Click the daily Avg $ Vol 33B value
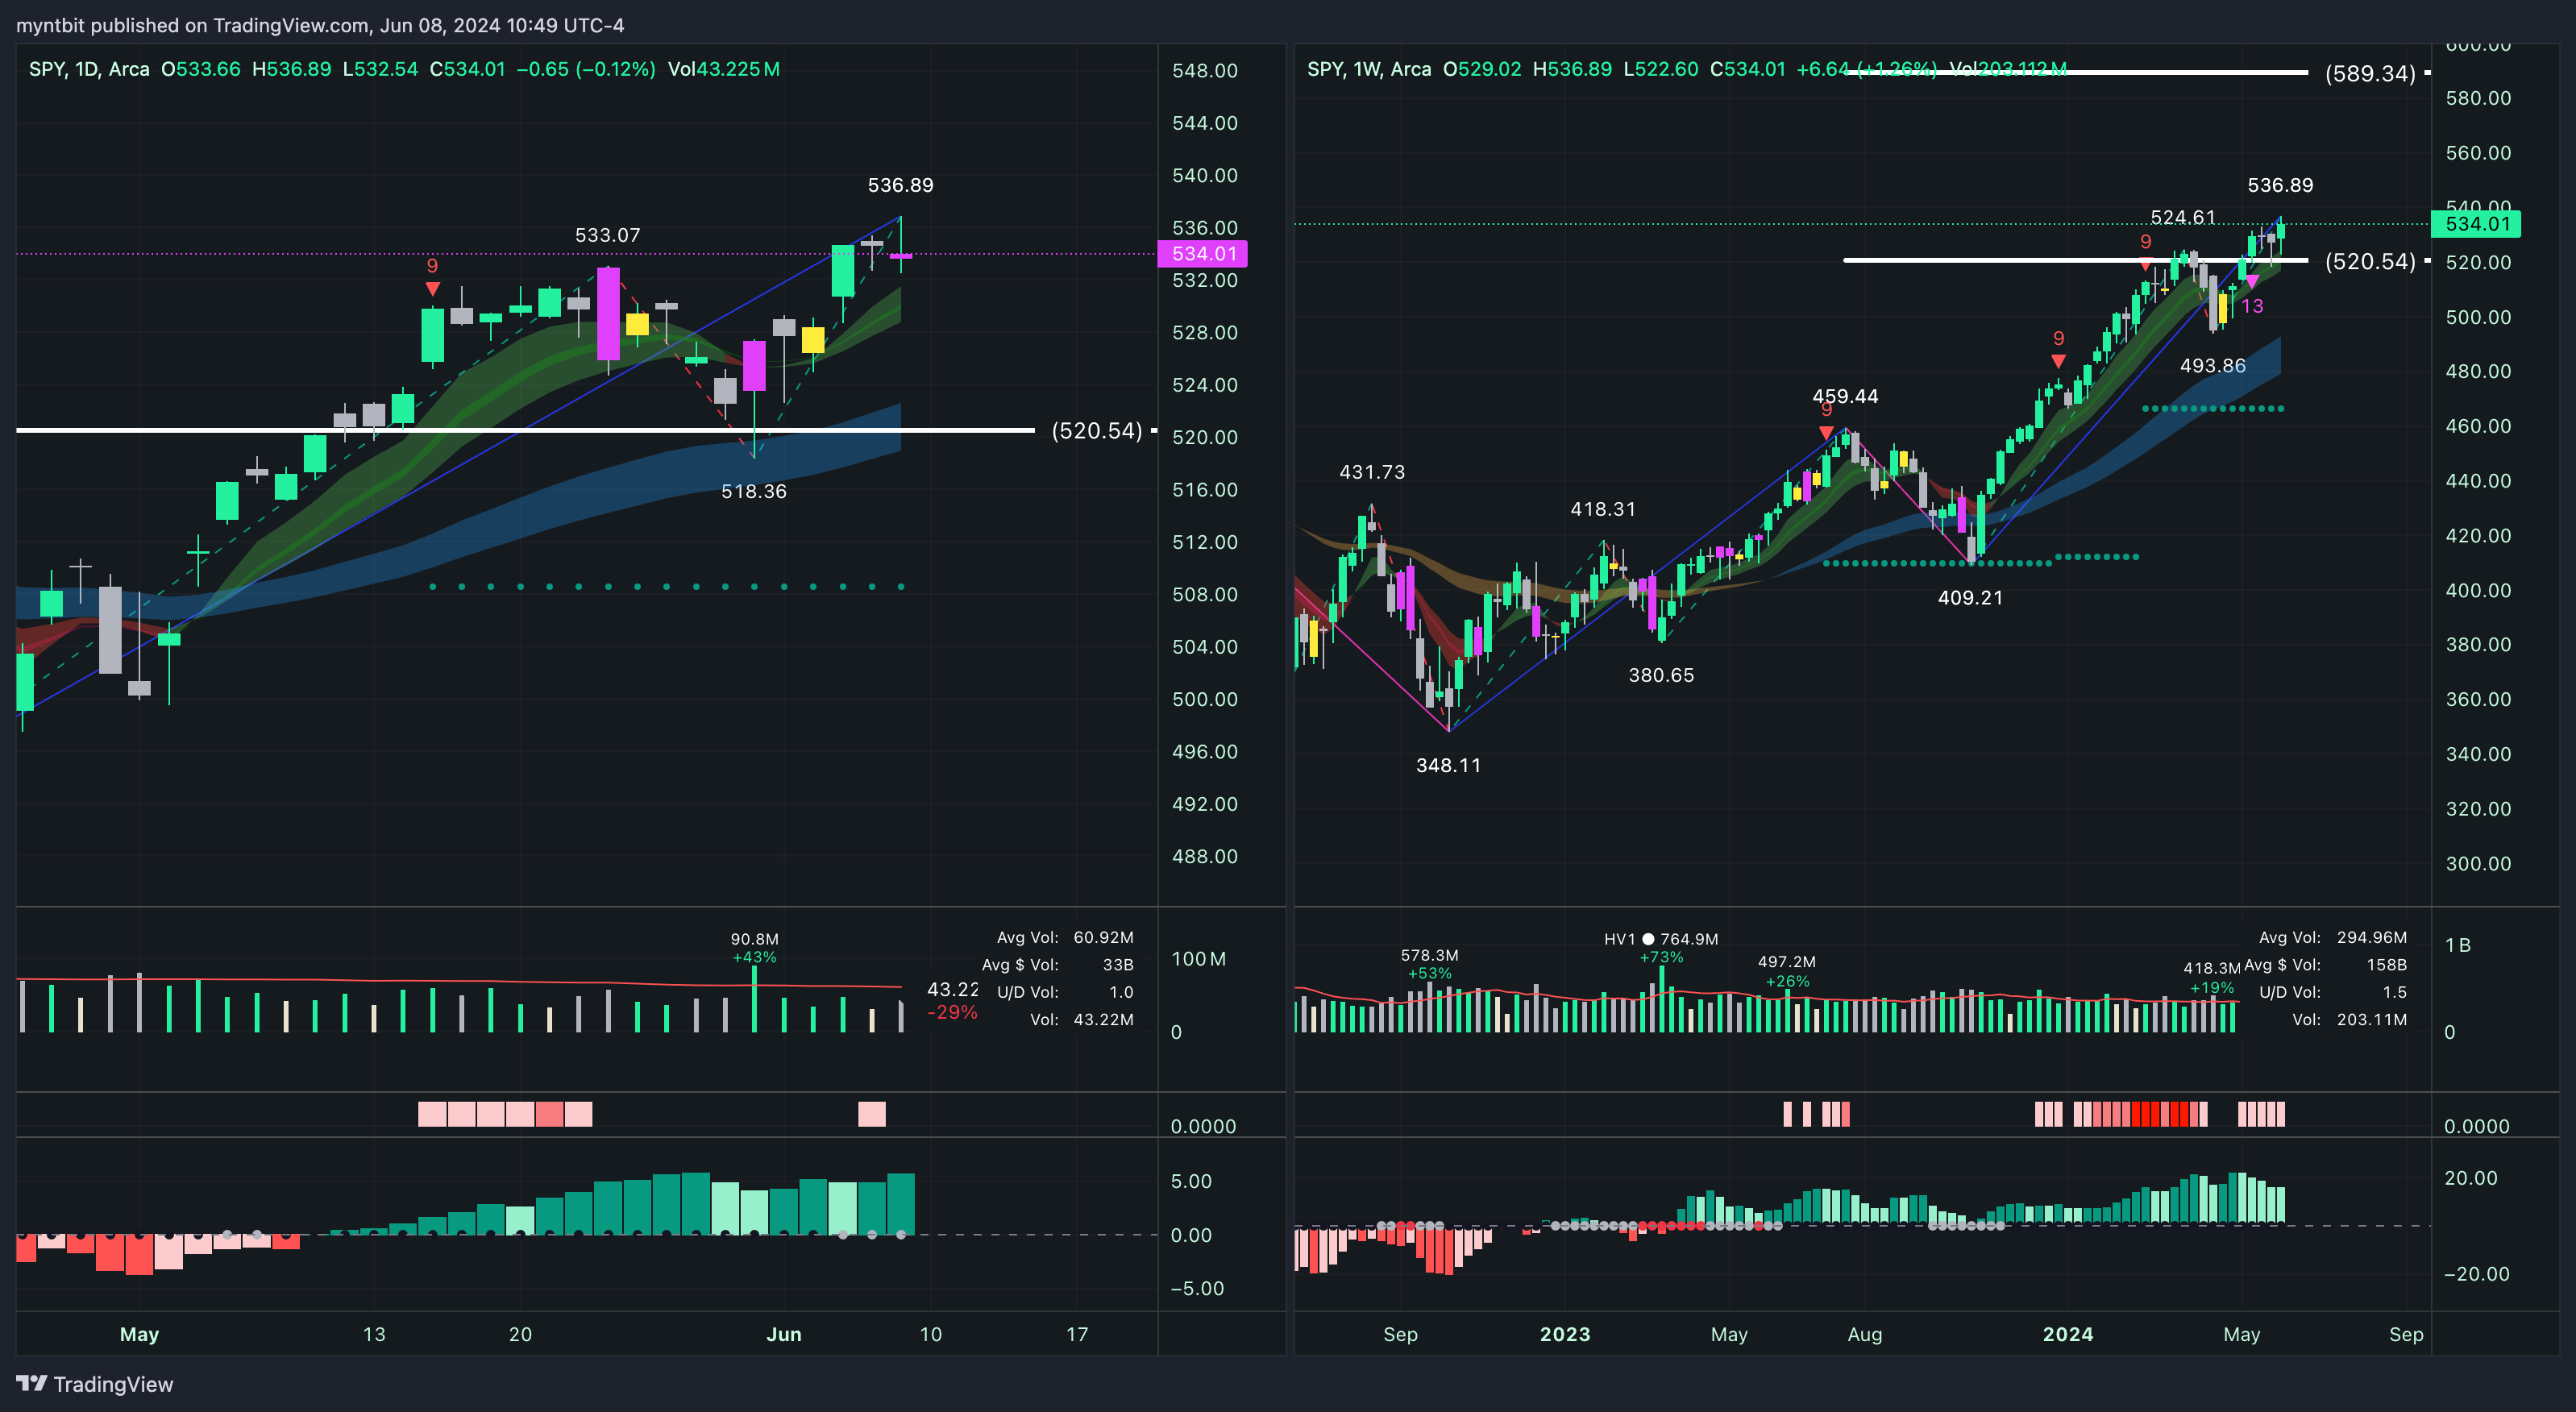2576x1412 pixels. pyautogui.click(x=1118, y=965)
